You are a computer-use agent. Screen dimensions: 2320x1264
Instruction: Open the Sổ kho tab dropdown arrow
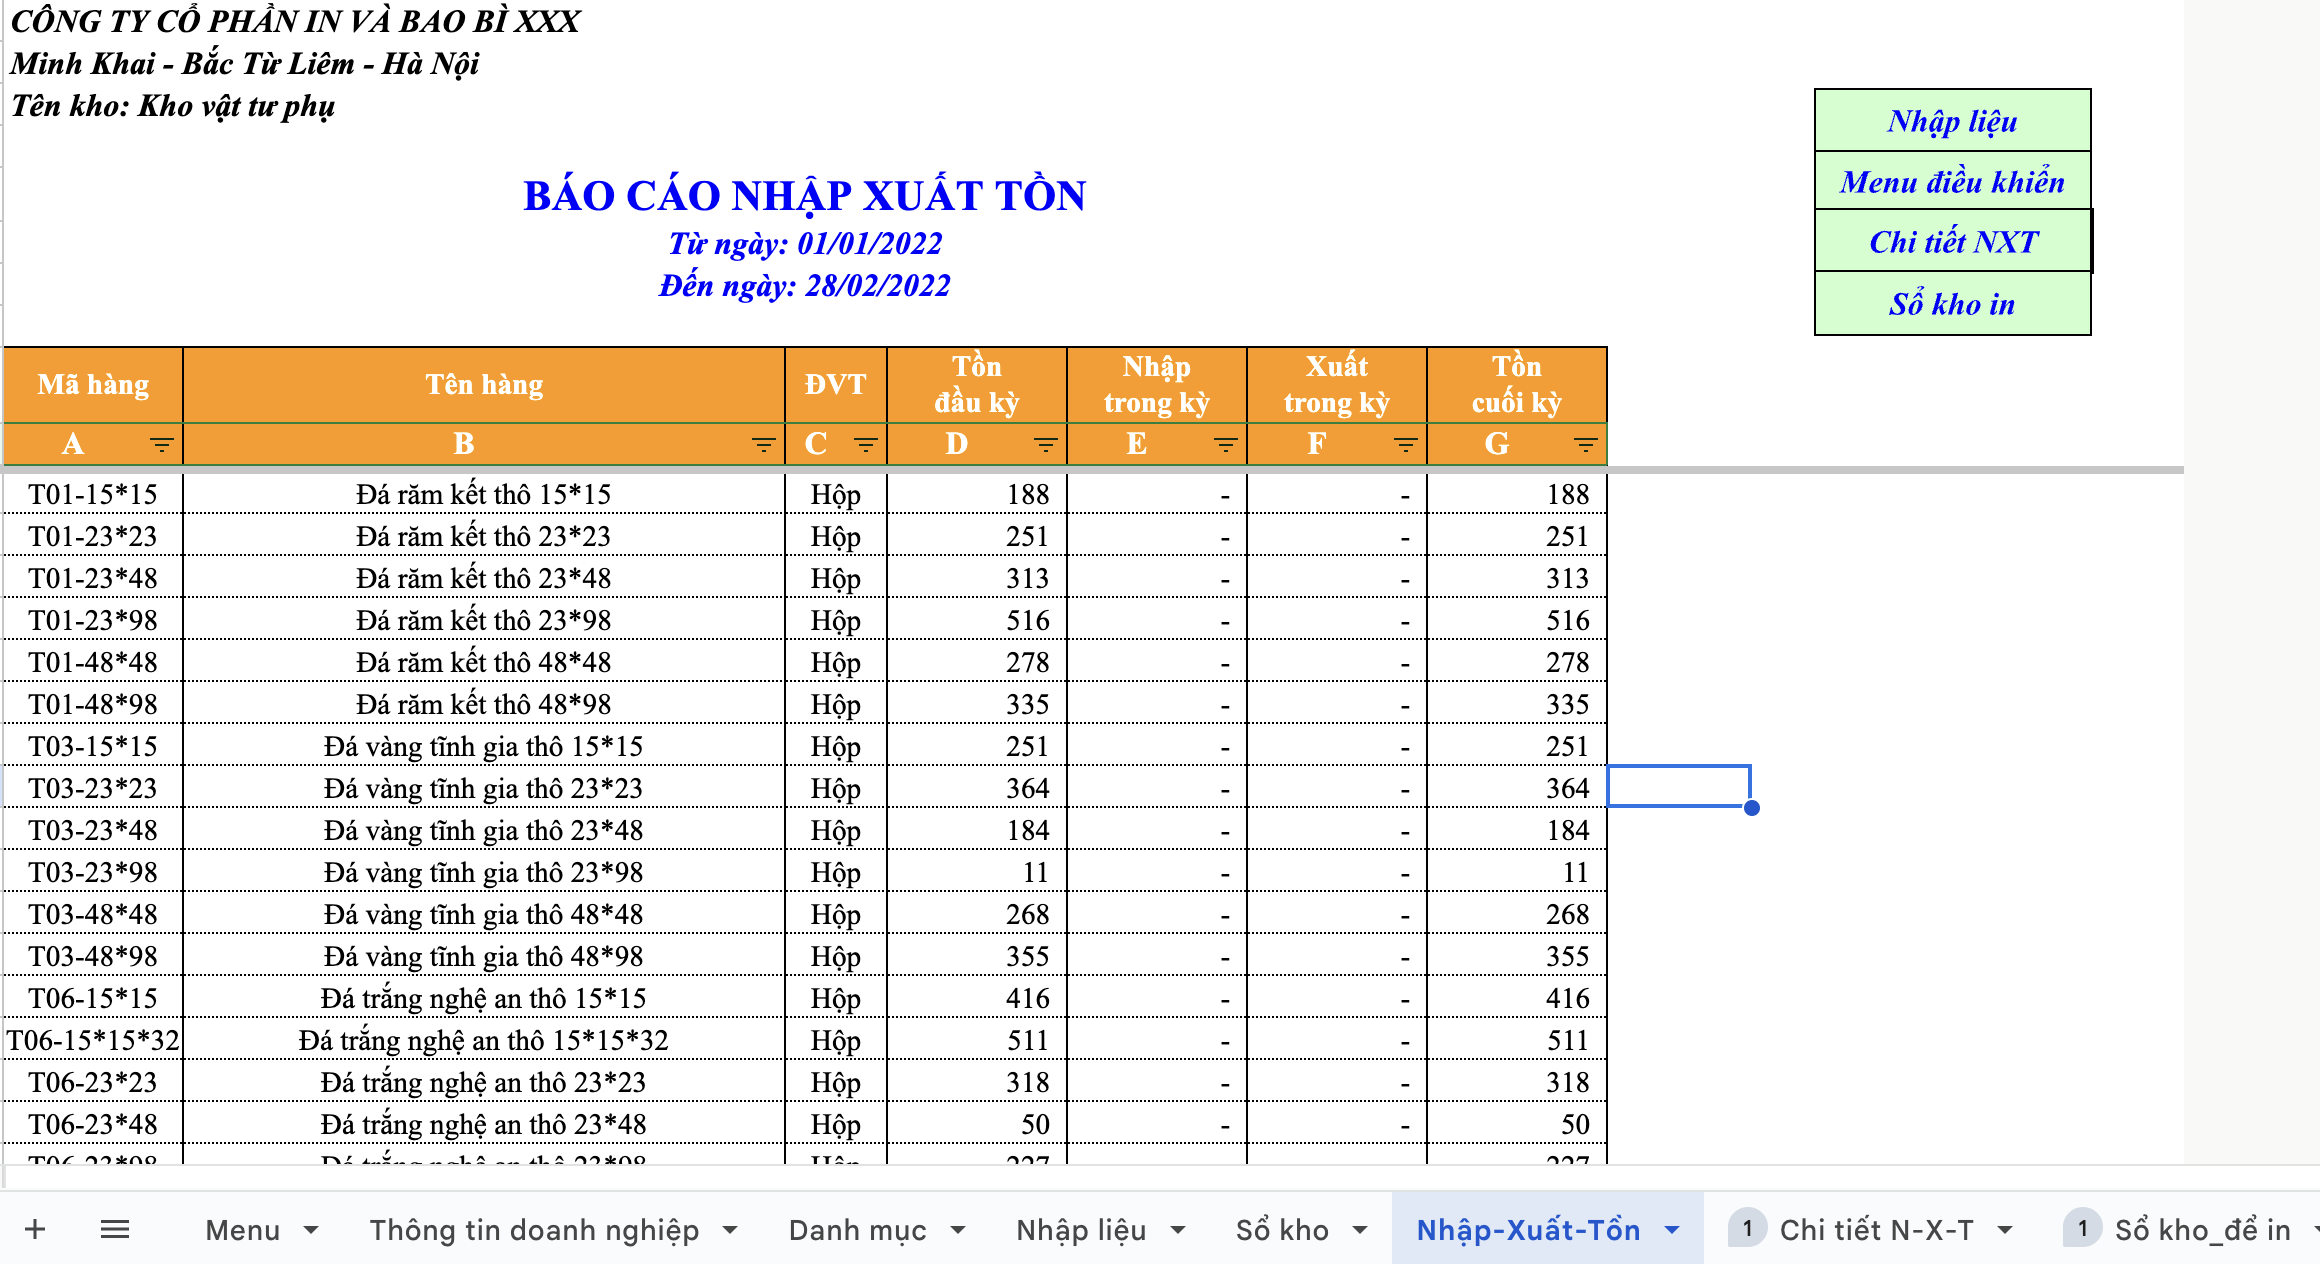click(1361, 1230)
